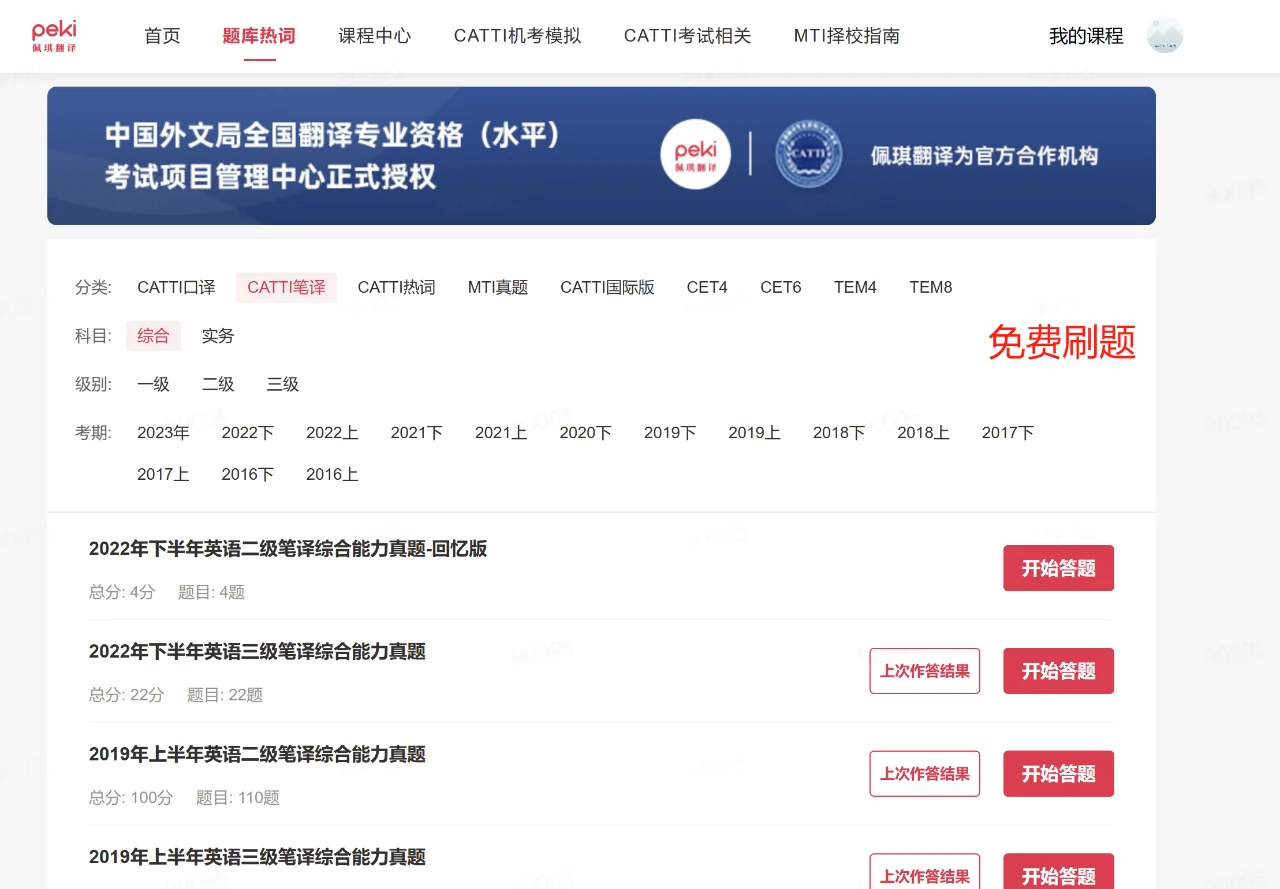Select the CATTI口译 category
The width and height of the screenshot is (1280, 889).
[x=176, y=287]
